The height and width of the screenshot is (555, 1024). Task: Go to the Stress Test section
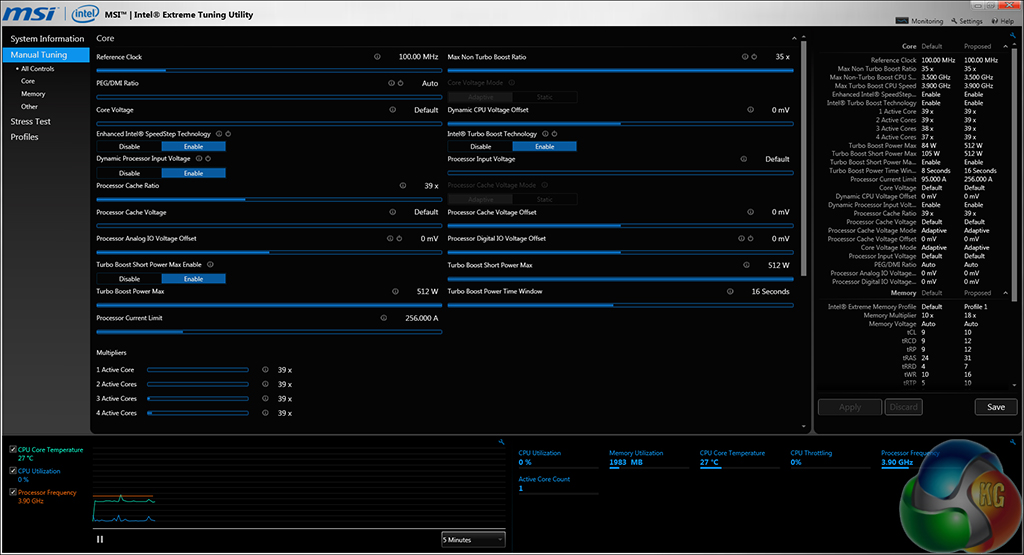pyautogui.click(x=30, y=122)
